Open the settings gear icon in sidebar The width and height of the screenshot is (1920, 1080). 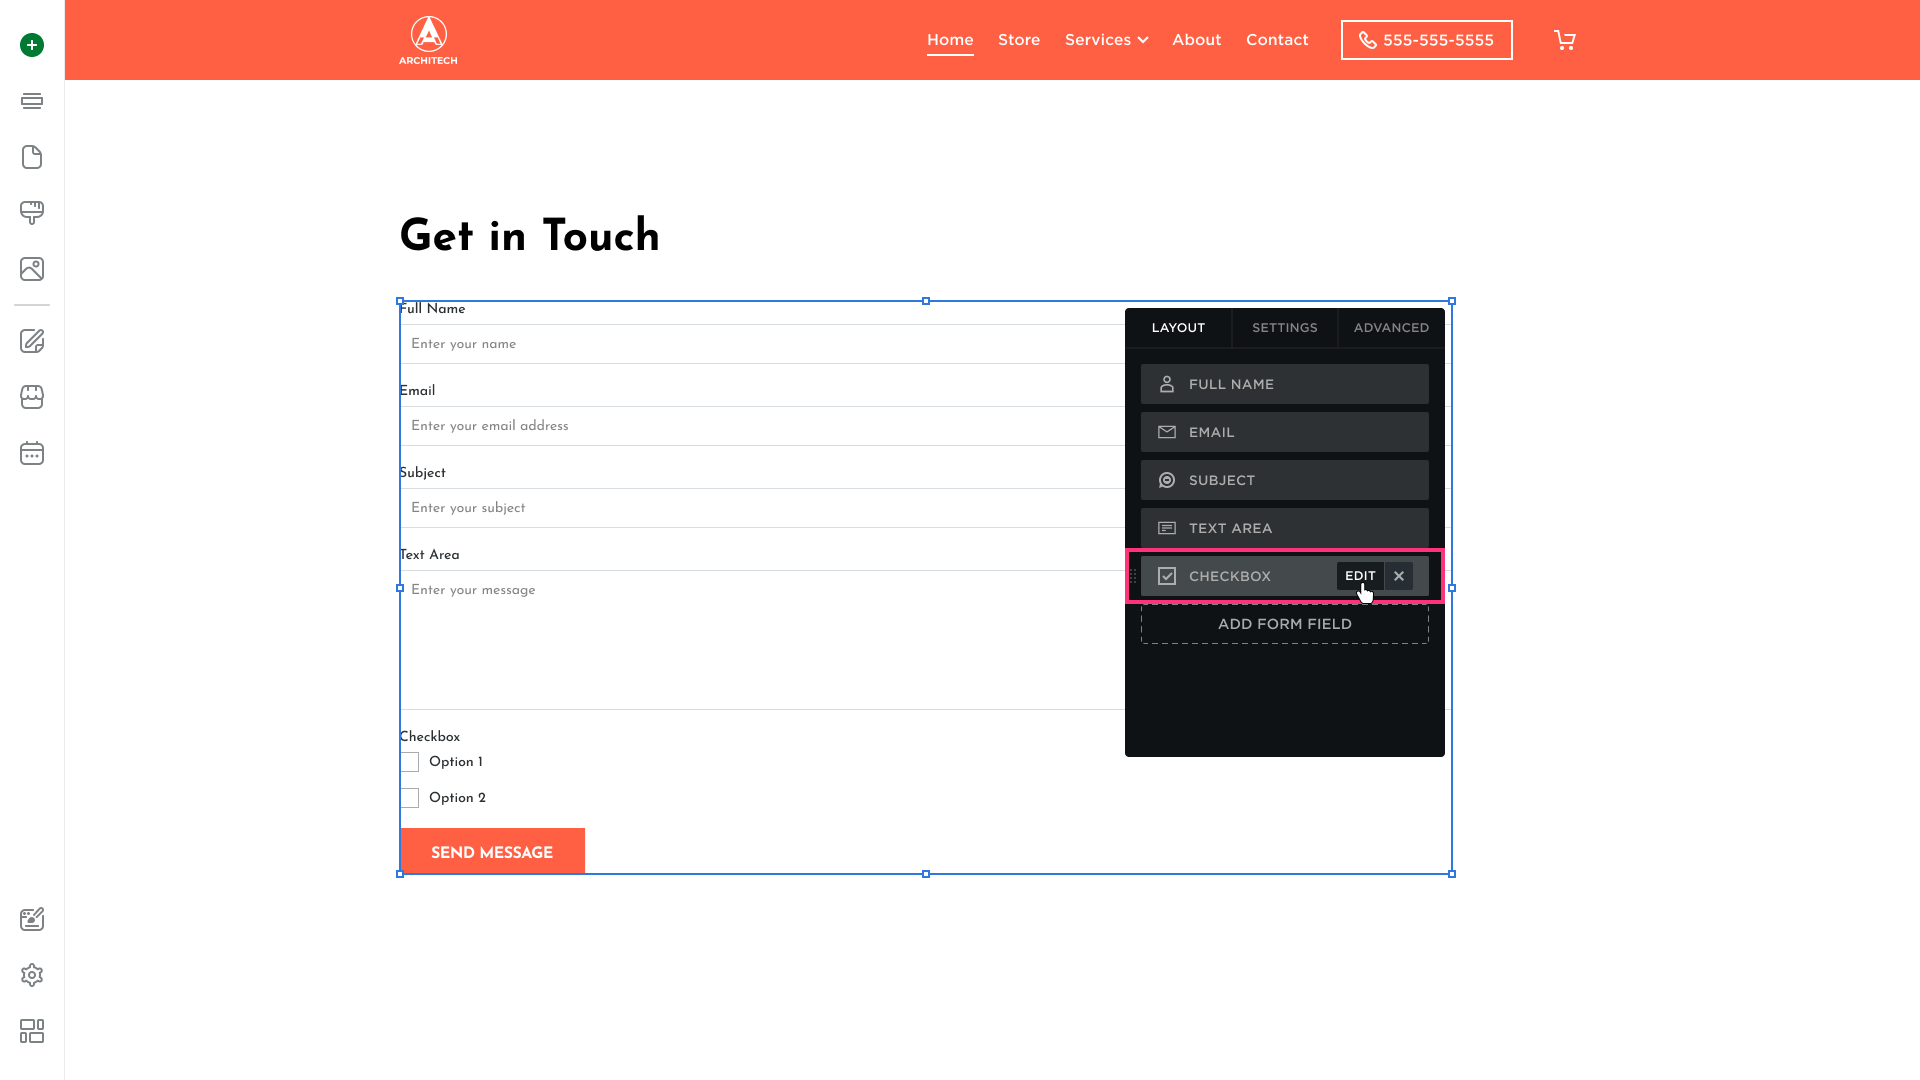(32, 975)
